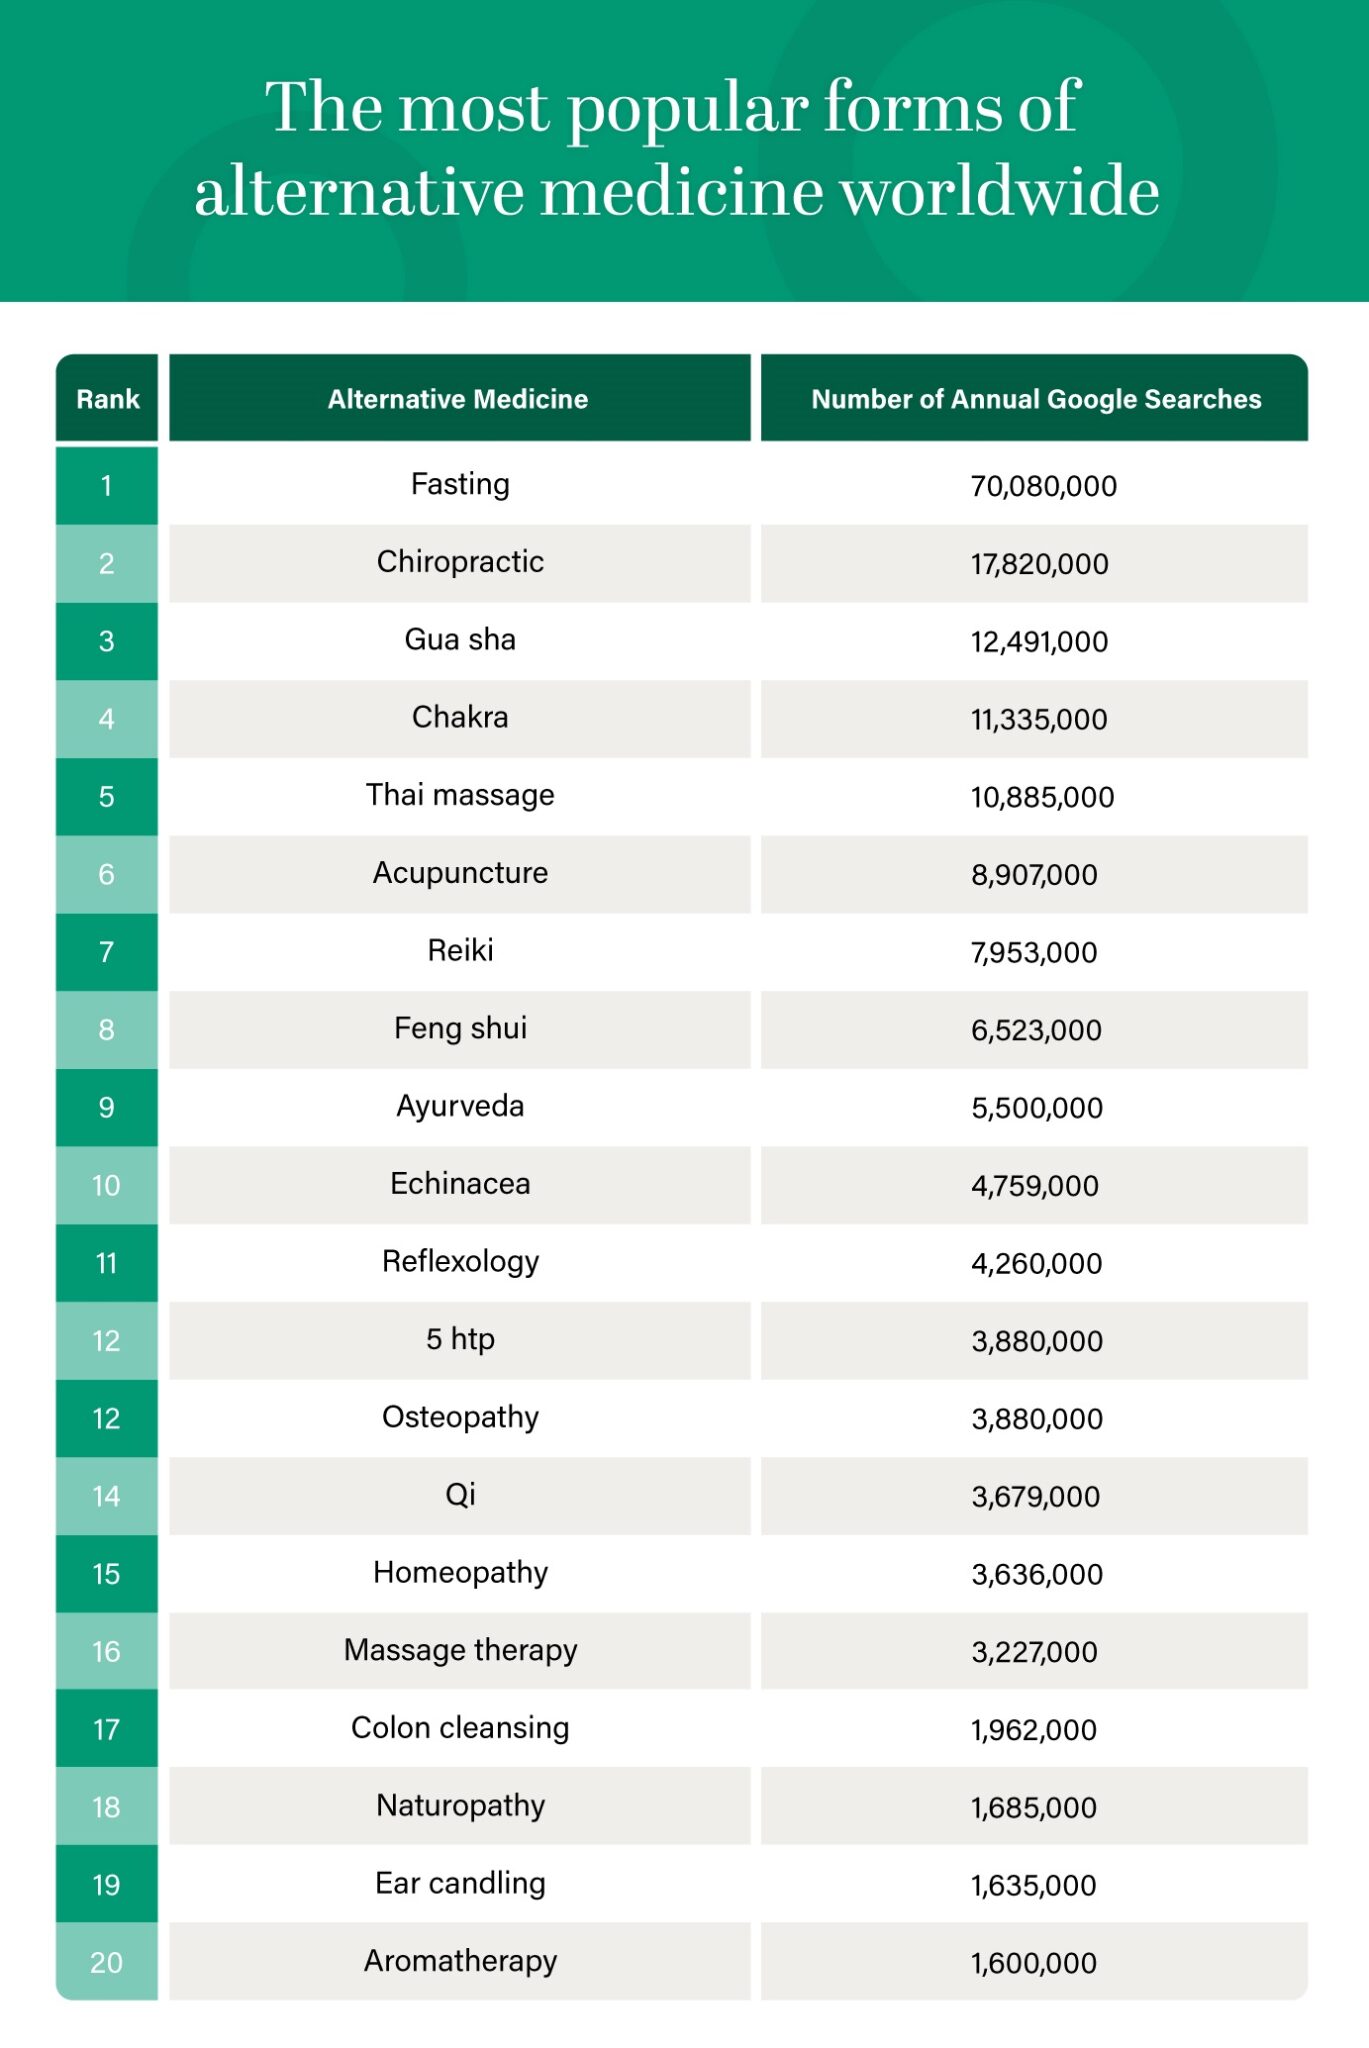Click the infographic title text
Screen dimensions: 1369x2048
coord(677,148)
